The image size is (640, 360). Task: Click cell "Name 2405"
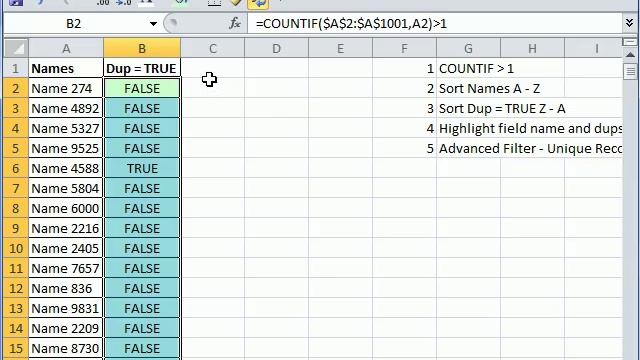(66, 248)
